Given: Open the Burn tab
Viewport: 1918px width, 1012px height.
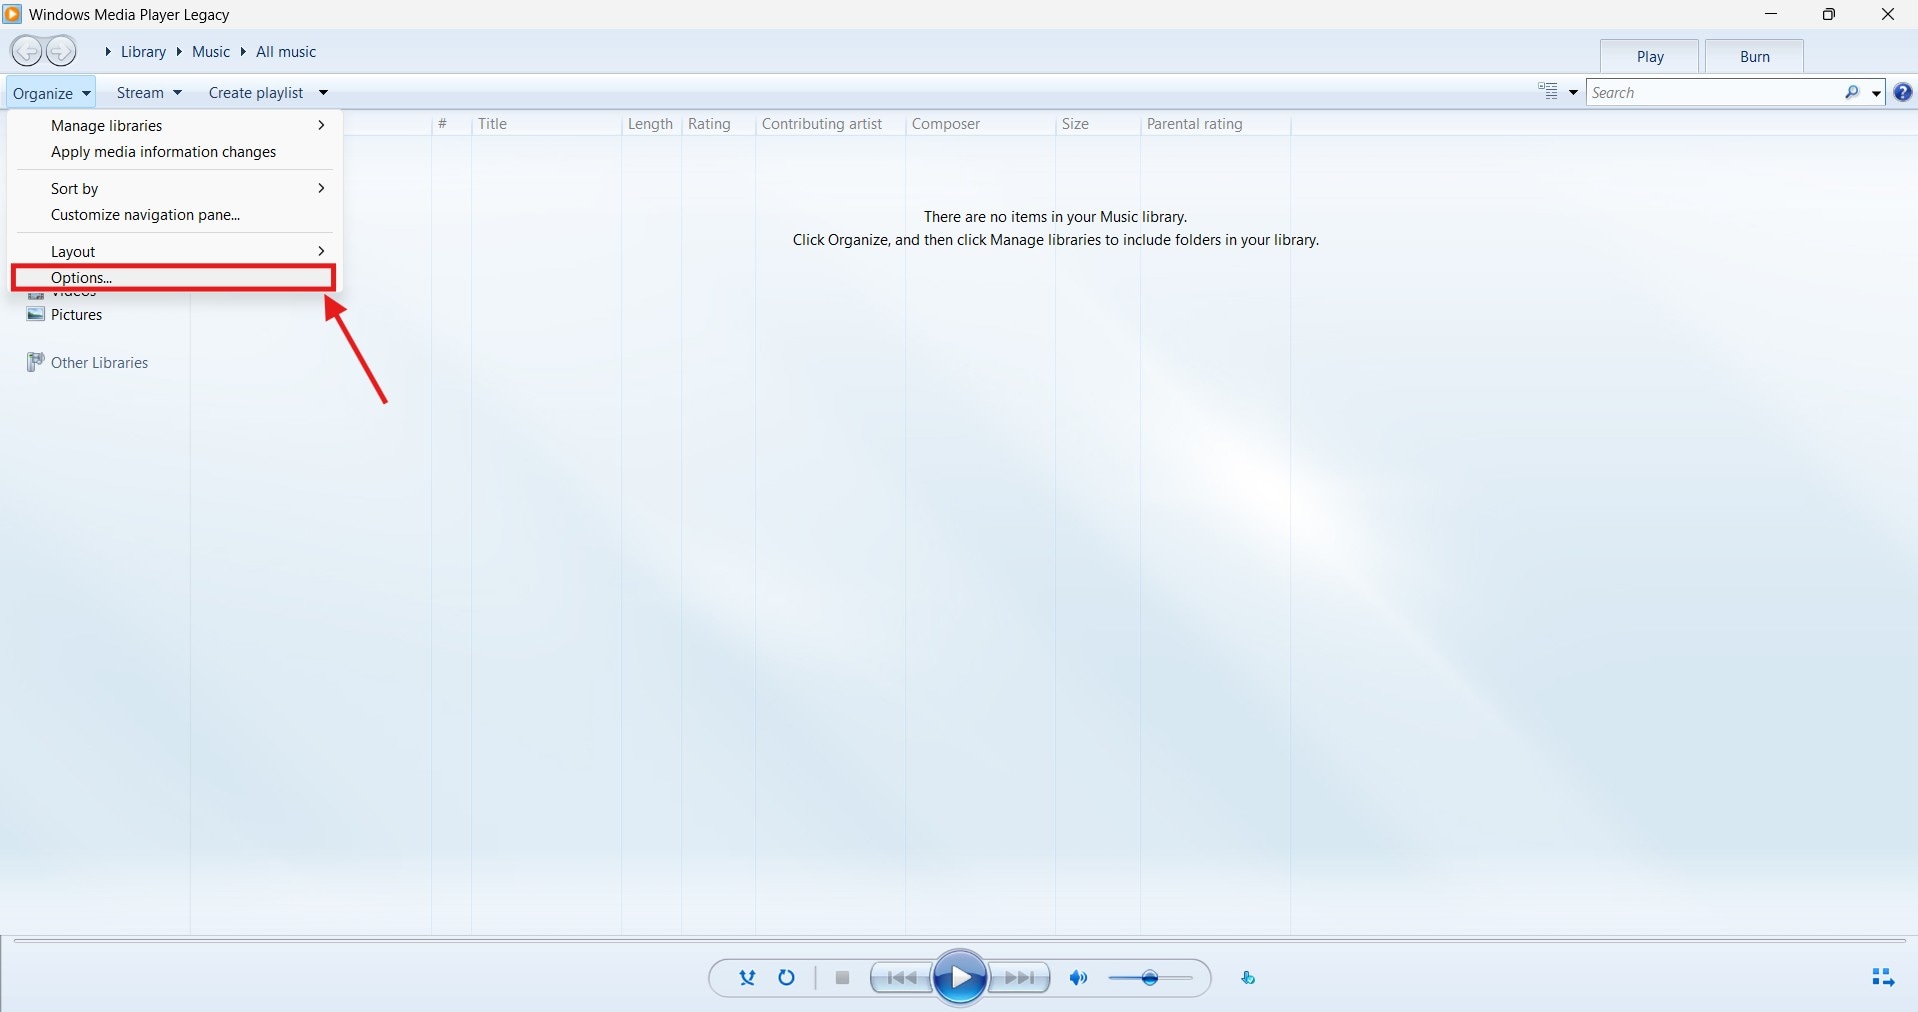Looking at the screenshot, I should click(x=1755, y=56).
